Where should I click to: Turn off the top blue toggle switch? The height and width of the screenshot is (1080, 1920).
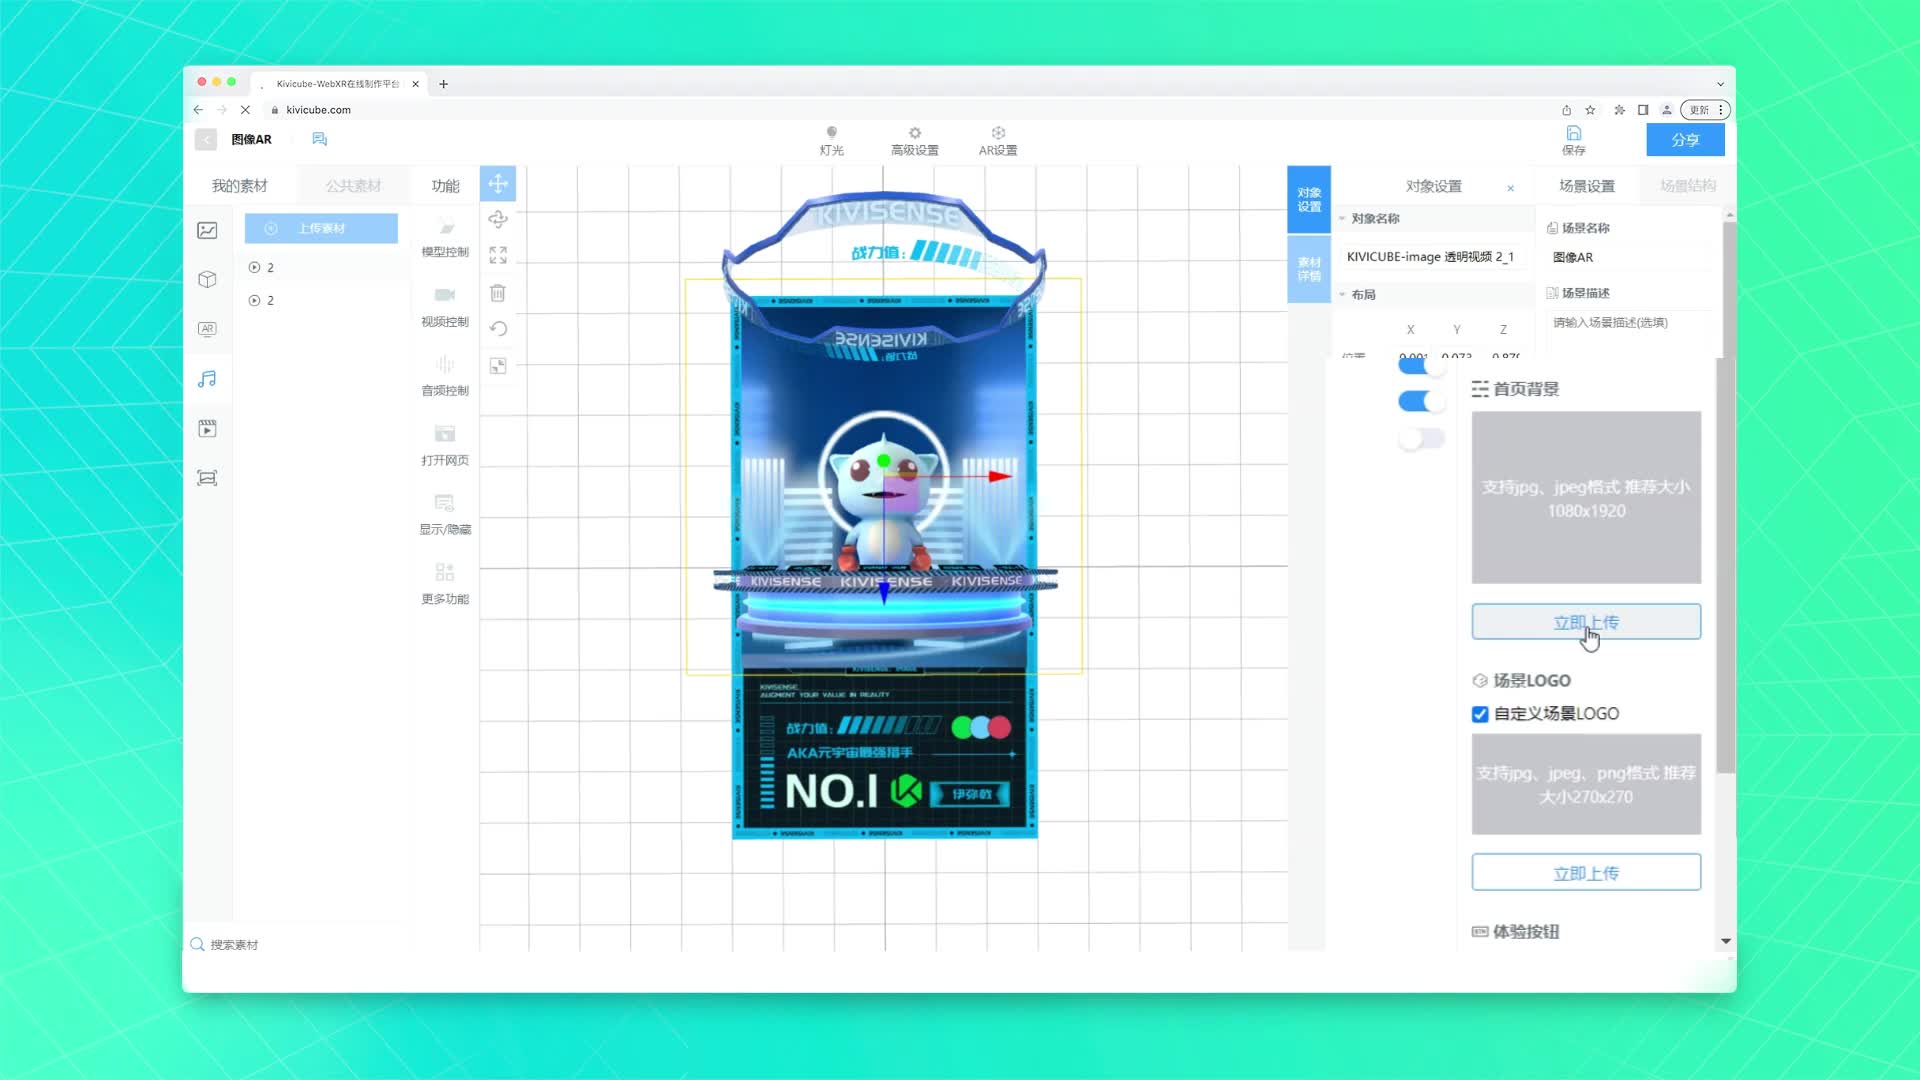coord(1420,366)
